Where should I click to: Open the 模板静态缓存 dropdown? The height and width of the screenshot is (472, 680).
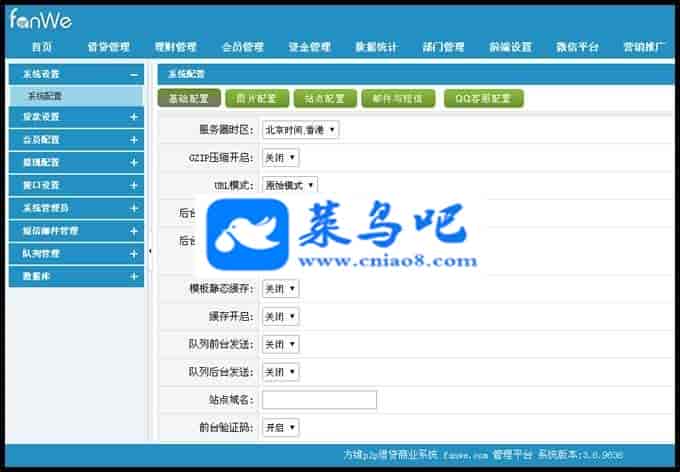tap(280, 288)
